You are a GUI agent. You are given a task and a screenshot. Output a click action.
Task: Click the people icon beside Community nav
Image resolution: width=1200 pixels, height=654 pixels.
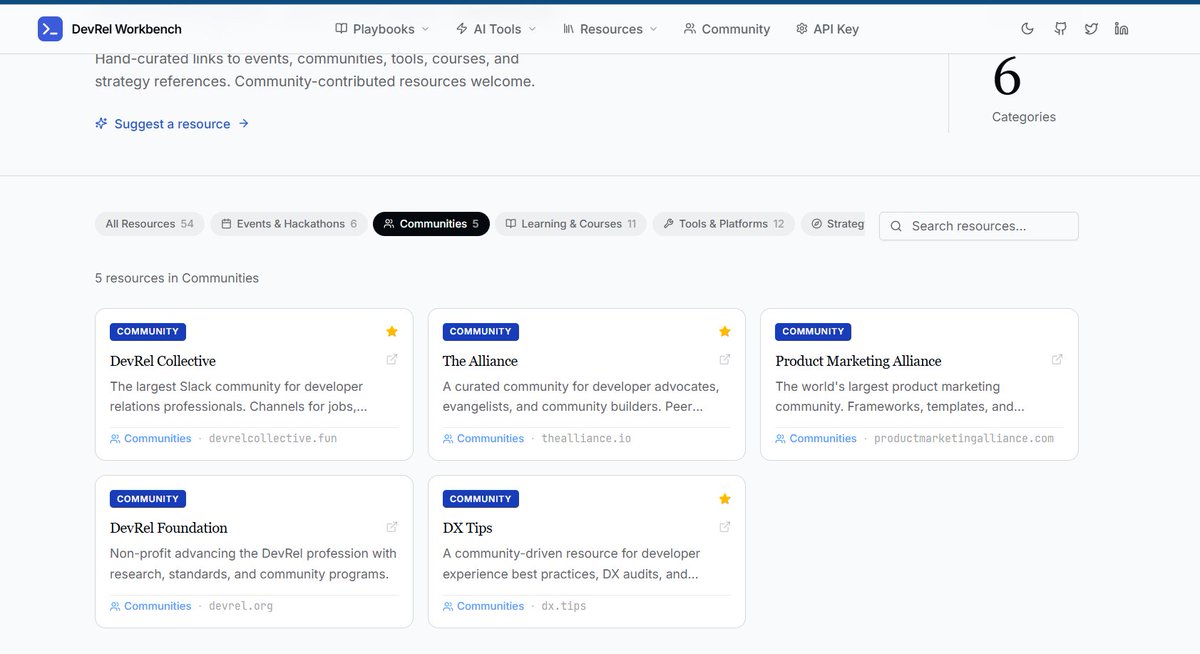(690, 29)
